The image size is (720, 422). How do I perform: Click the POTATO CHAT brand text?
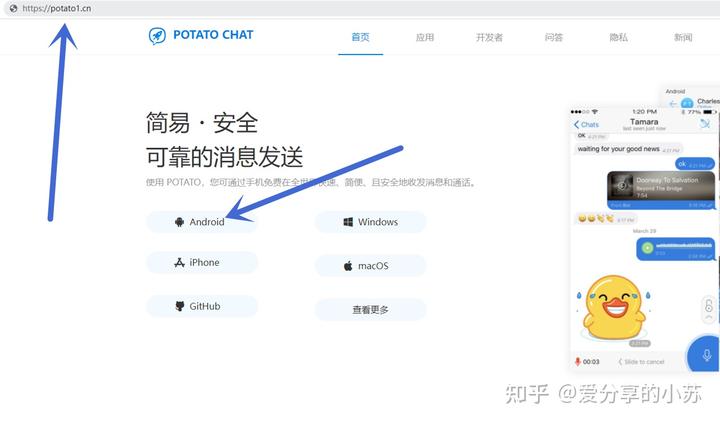click(213, 35)
